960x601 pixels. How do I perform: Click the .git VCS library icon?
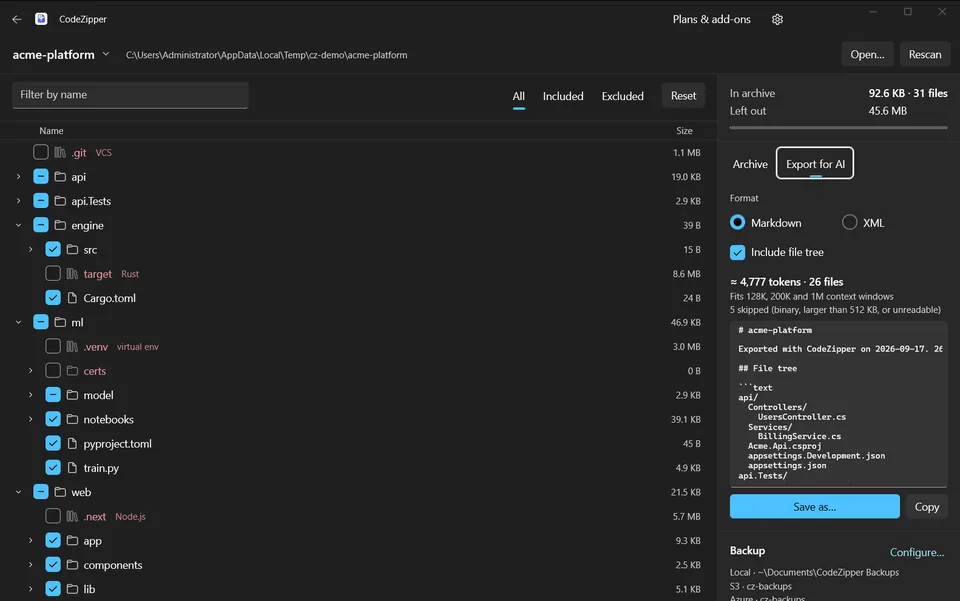tap(59, 152)
